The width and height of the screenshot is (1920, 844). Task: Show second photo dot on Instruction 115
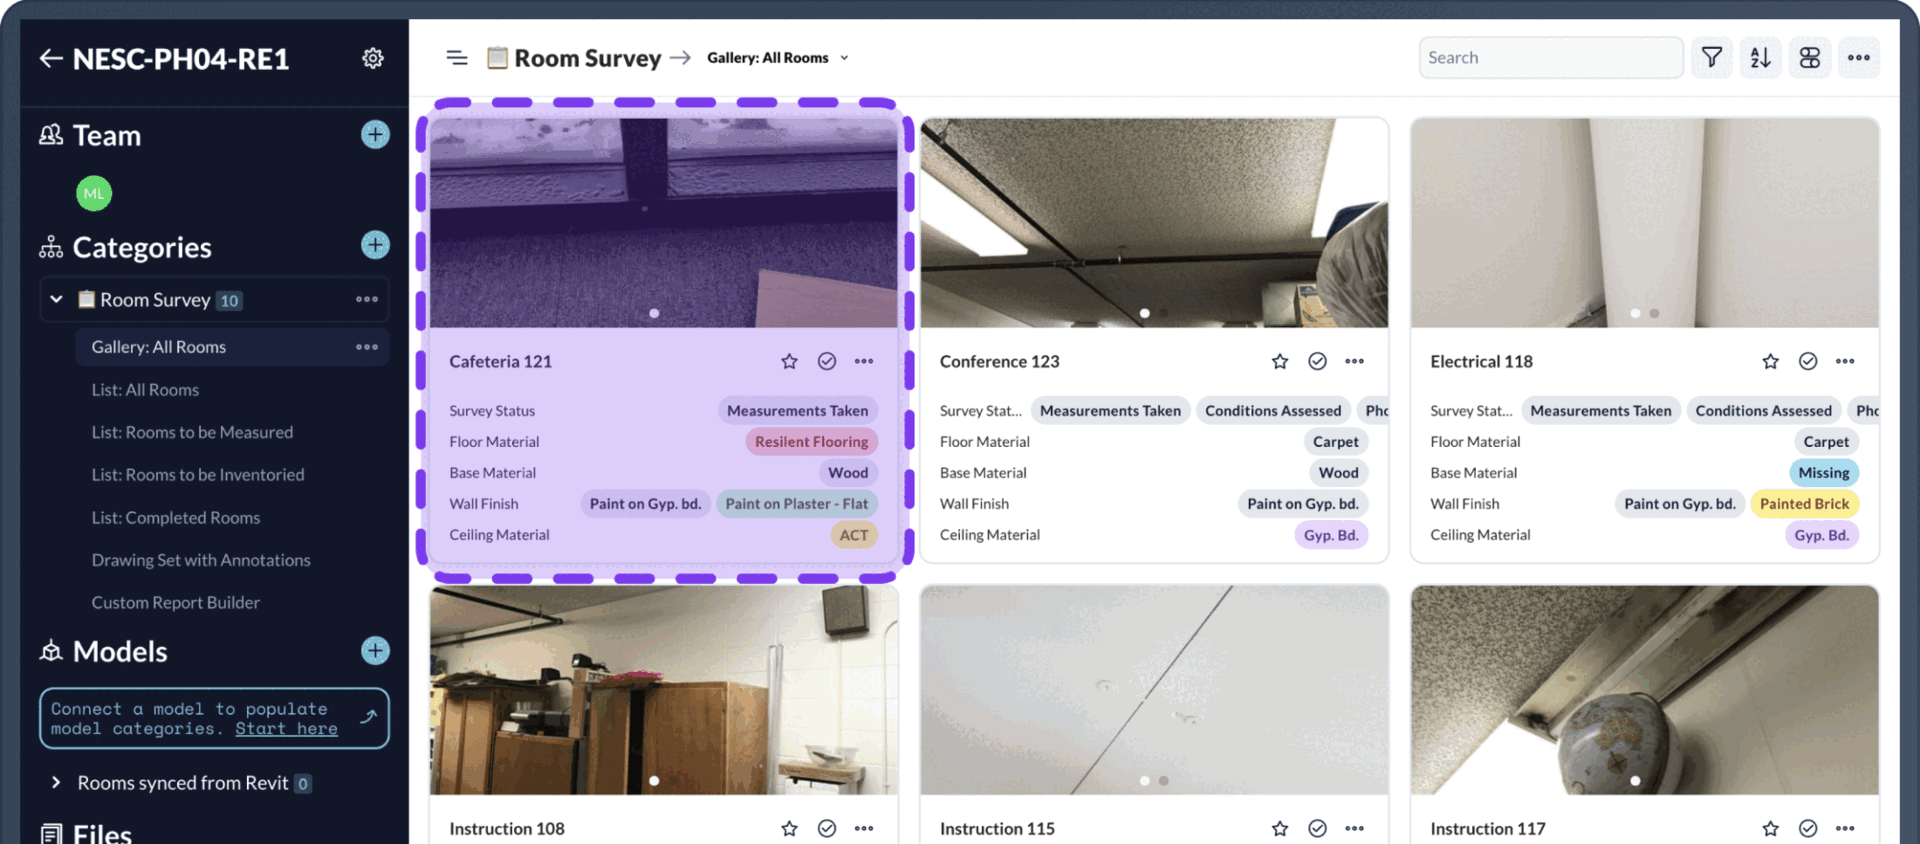point(1164,780)
